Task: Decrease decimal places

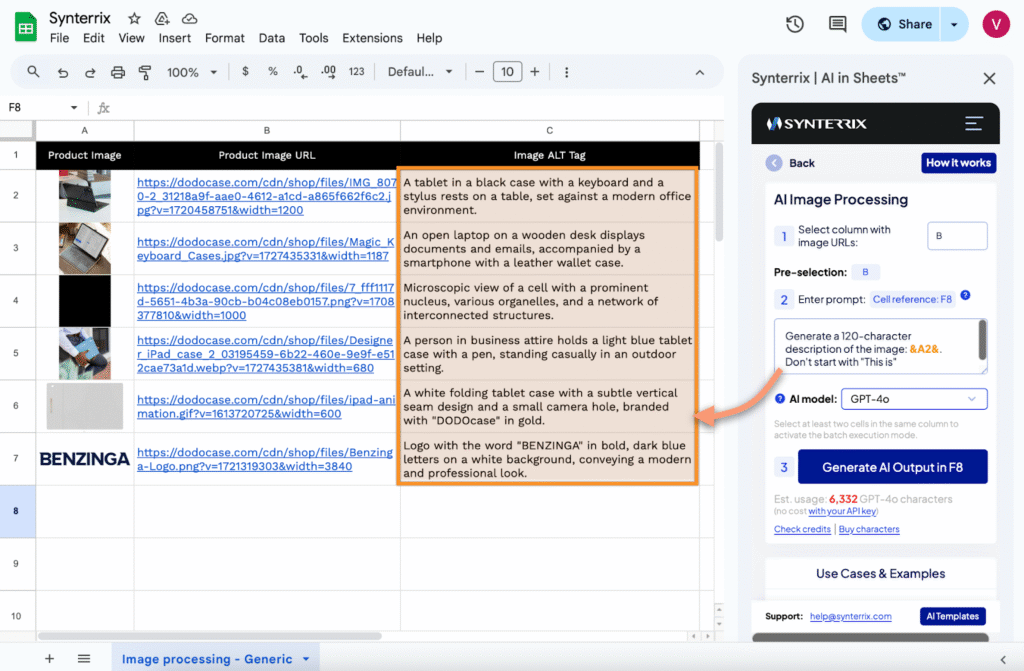Action: point(300,72)
